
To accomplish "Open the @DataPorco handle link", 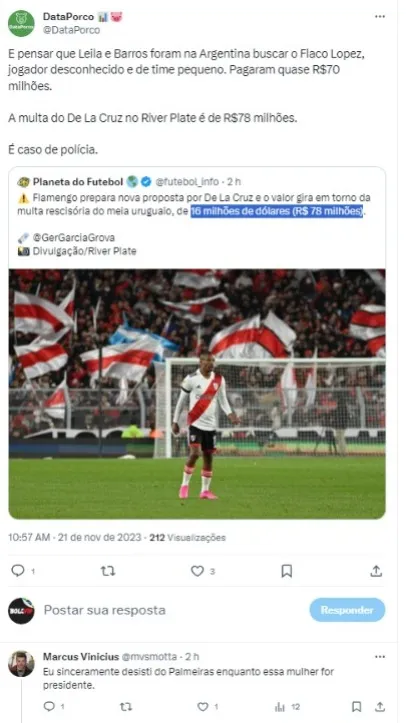I will [x=71, y=30].
